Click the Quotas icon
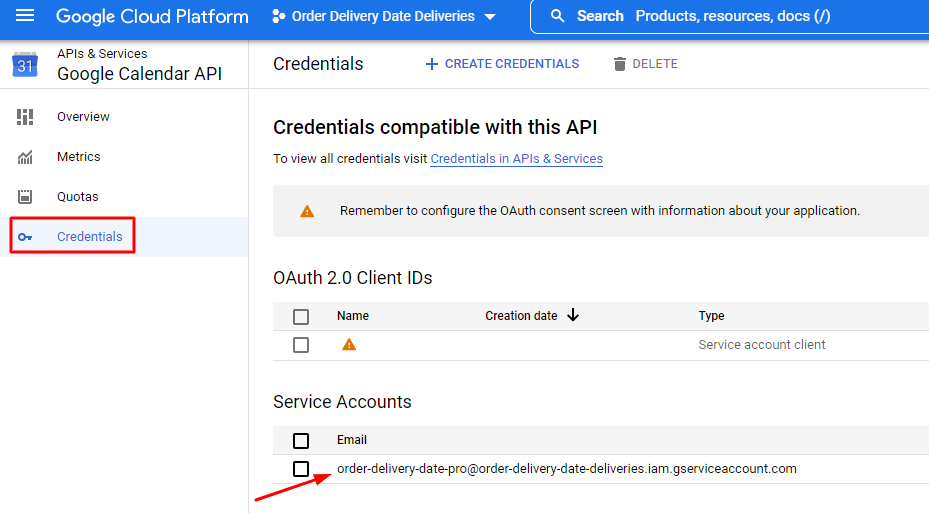 25,197
